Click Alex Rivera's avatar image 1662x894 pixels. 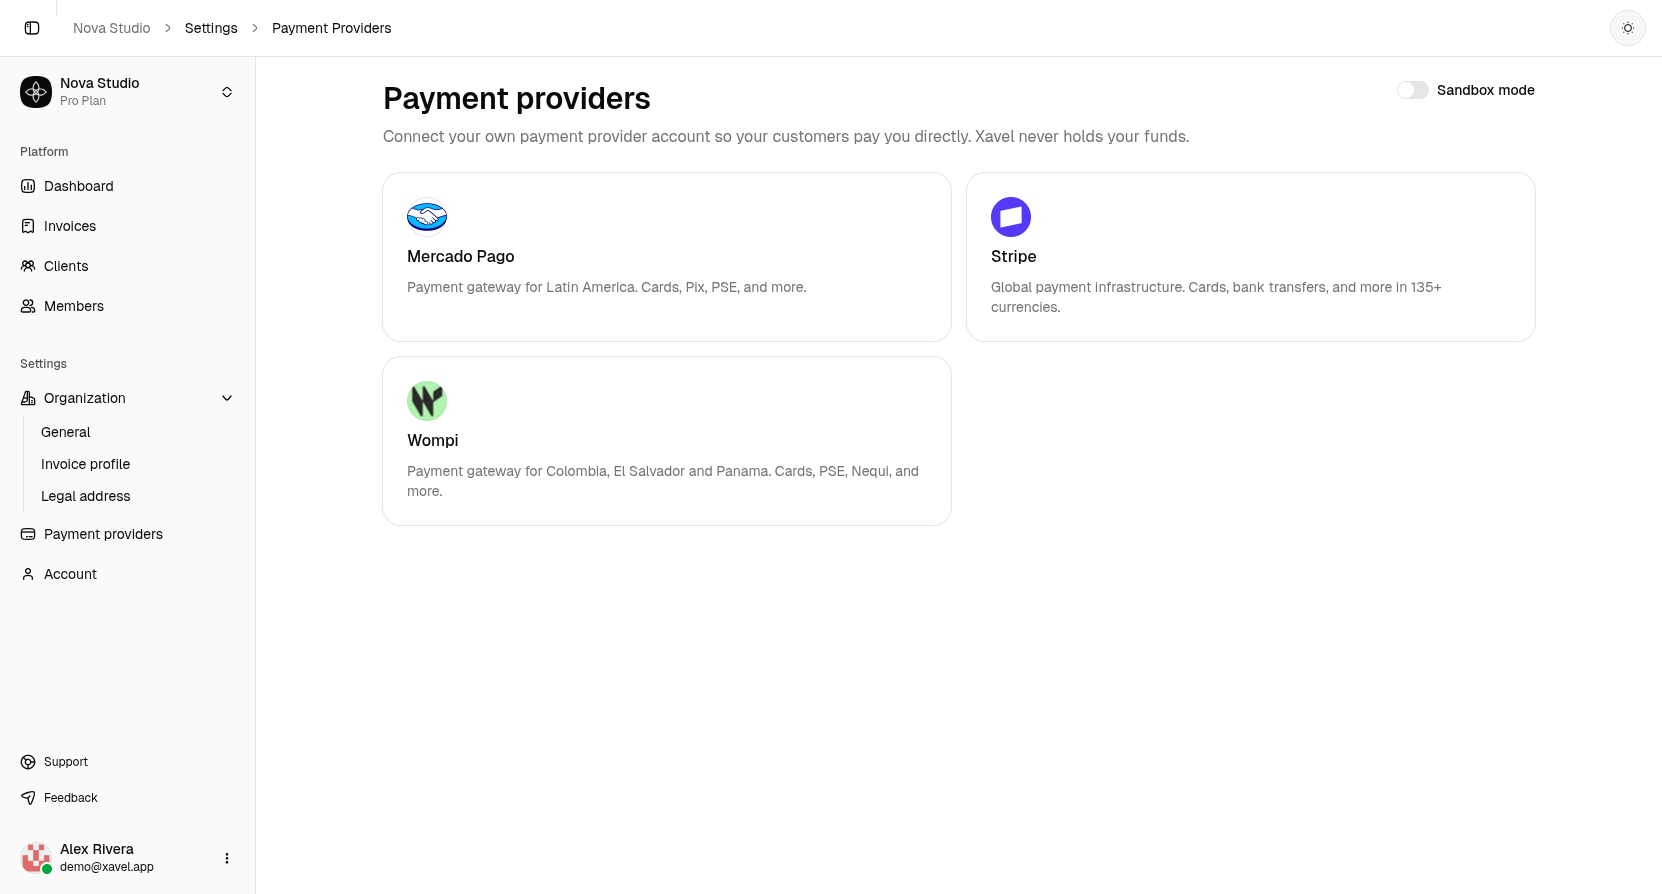(x=36, y=858)
